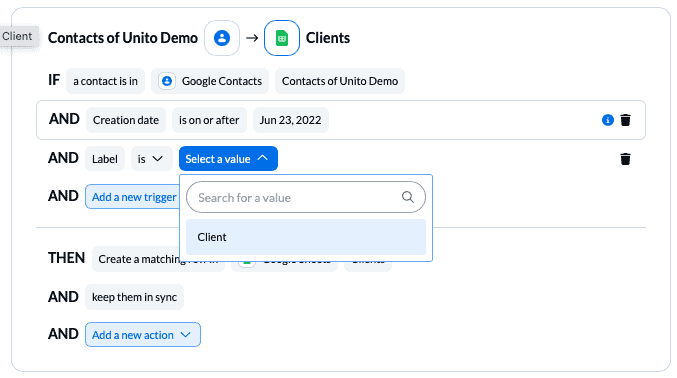Click the Label field chip

(x=105, y=159)
